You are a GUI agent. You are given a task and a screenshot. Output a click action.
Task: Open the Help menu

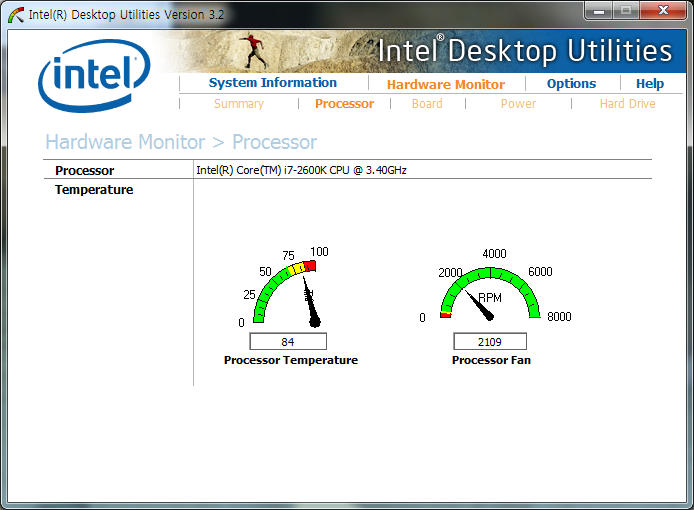pos(650,84)
